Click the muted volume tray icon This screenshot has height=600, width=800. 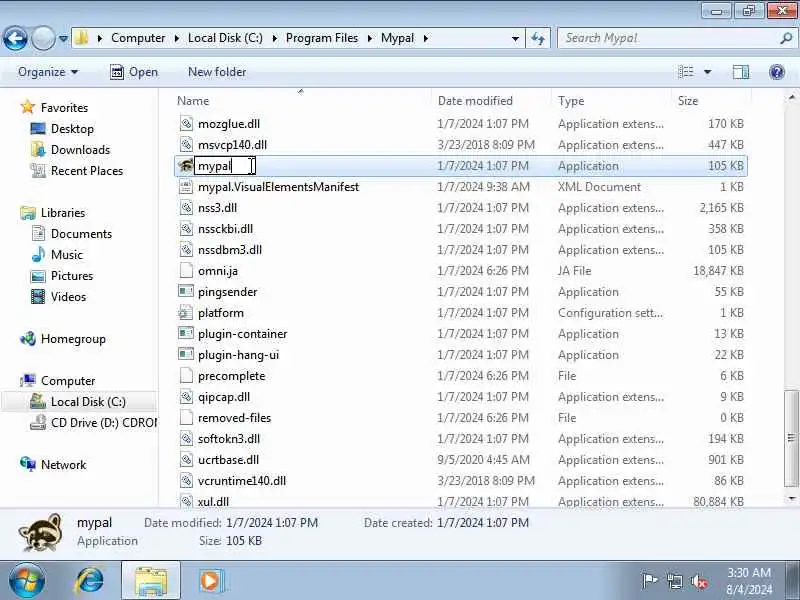[x=698, y=581]
